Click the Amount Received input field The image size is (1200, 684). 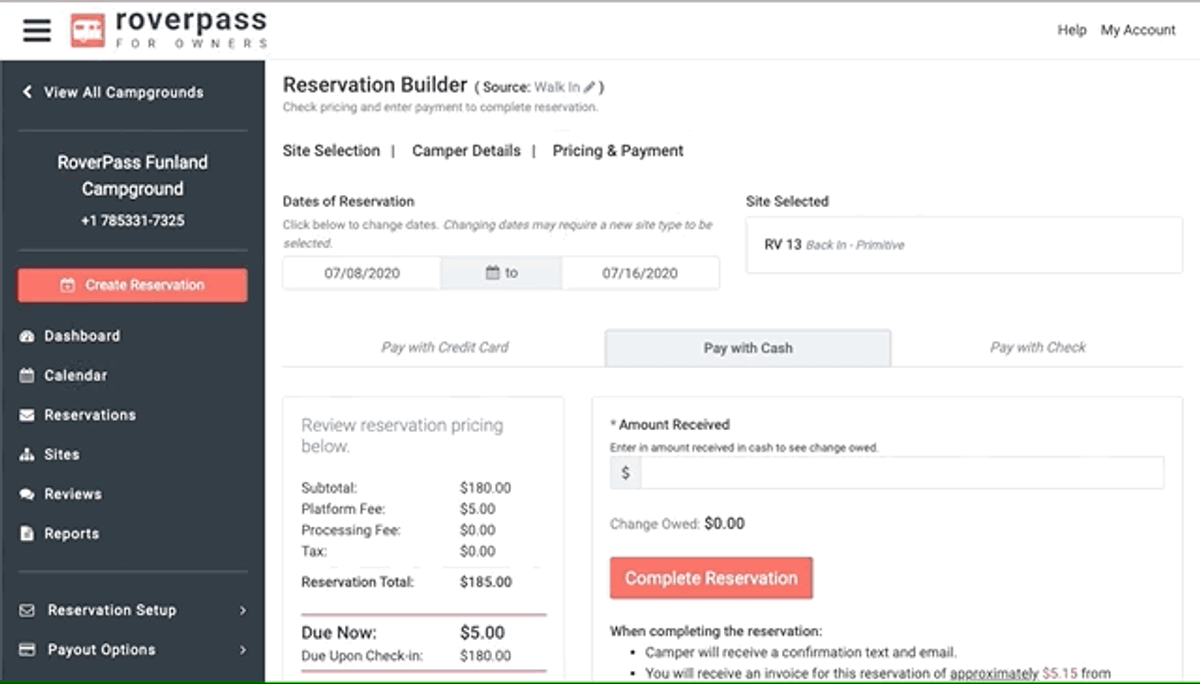(902, 473)
